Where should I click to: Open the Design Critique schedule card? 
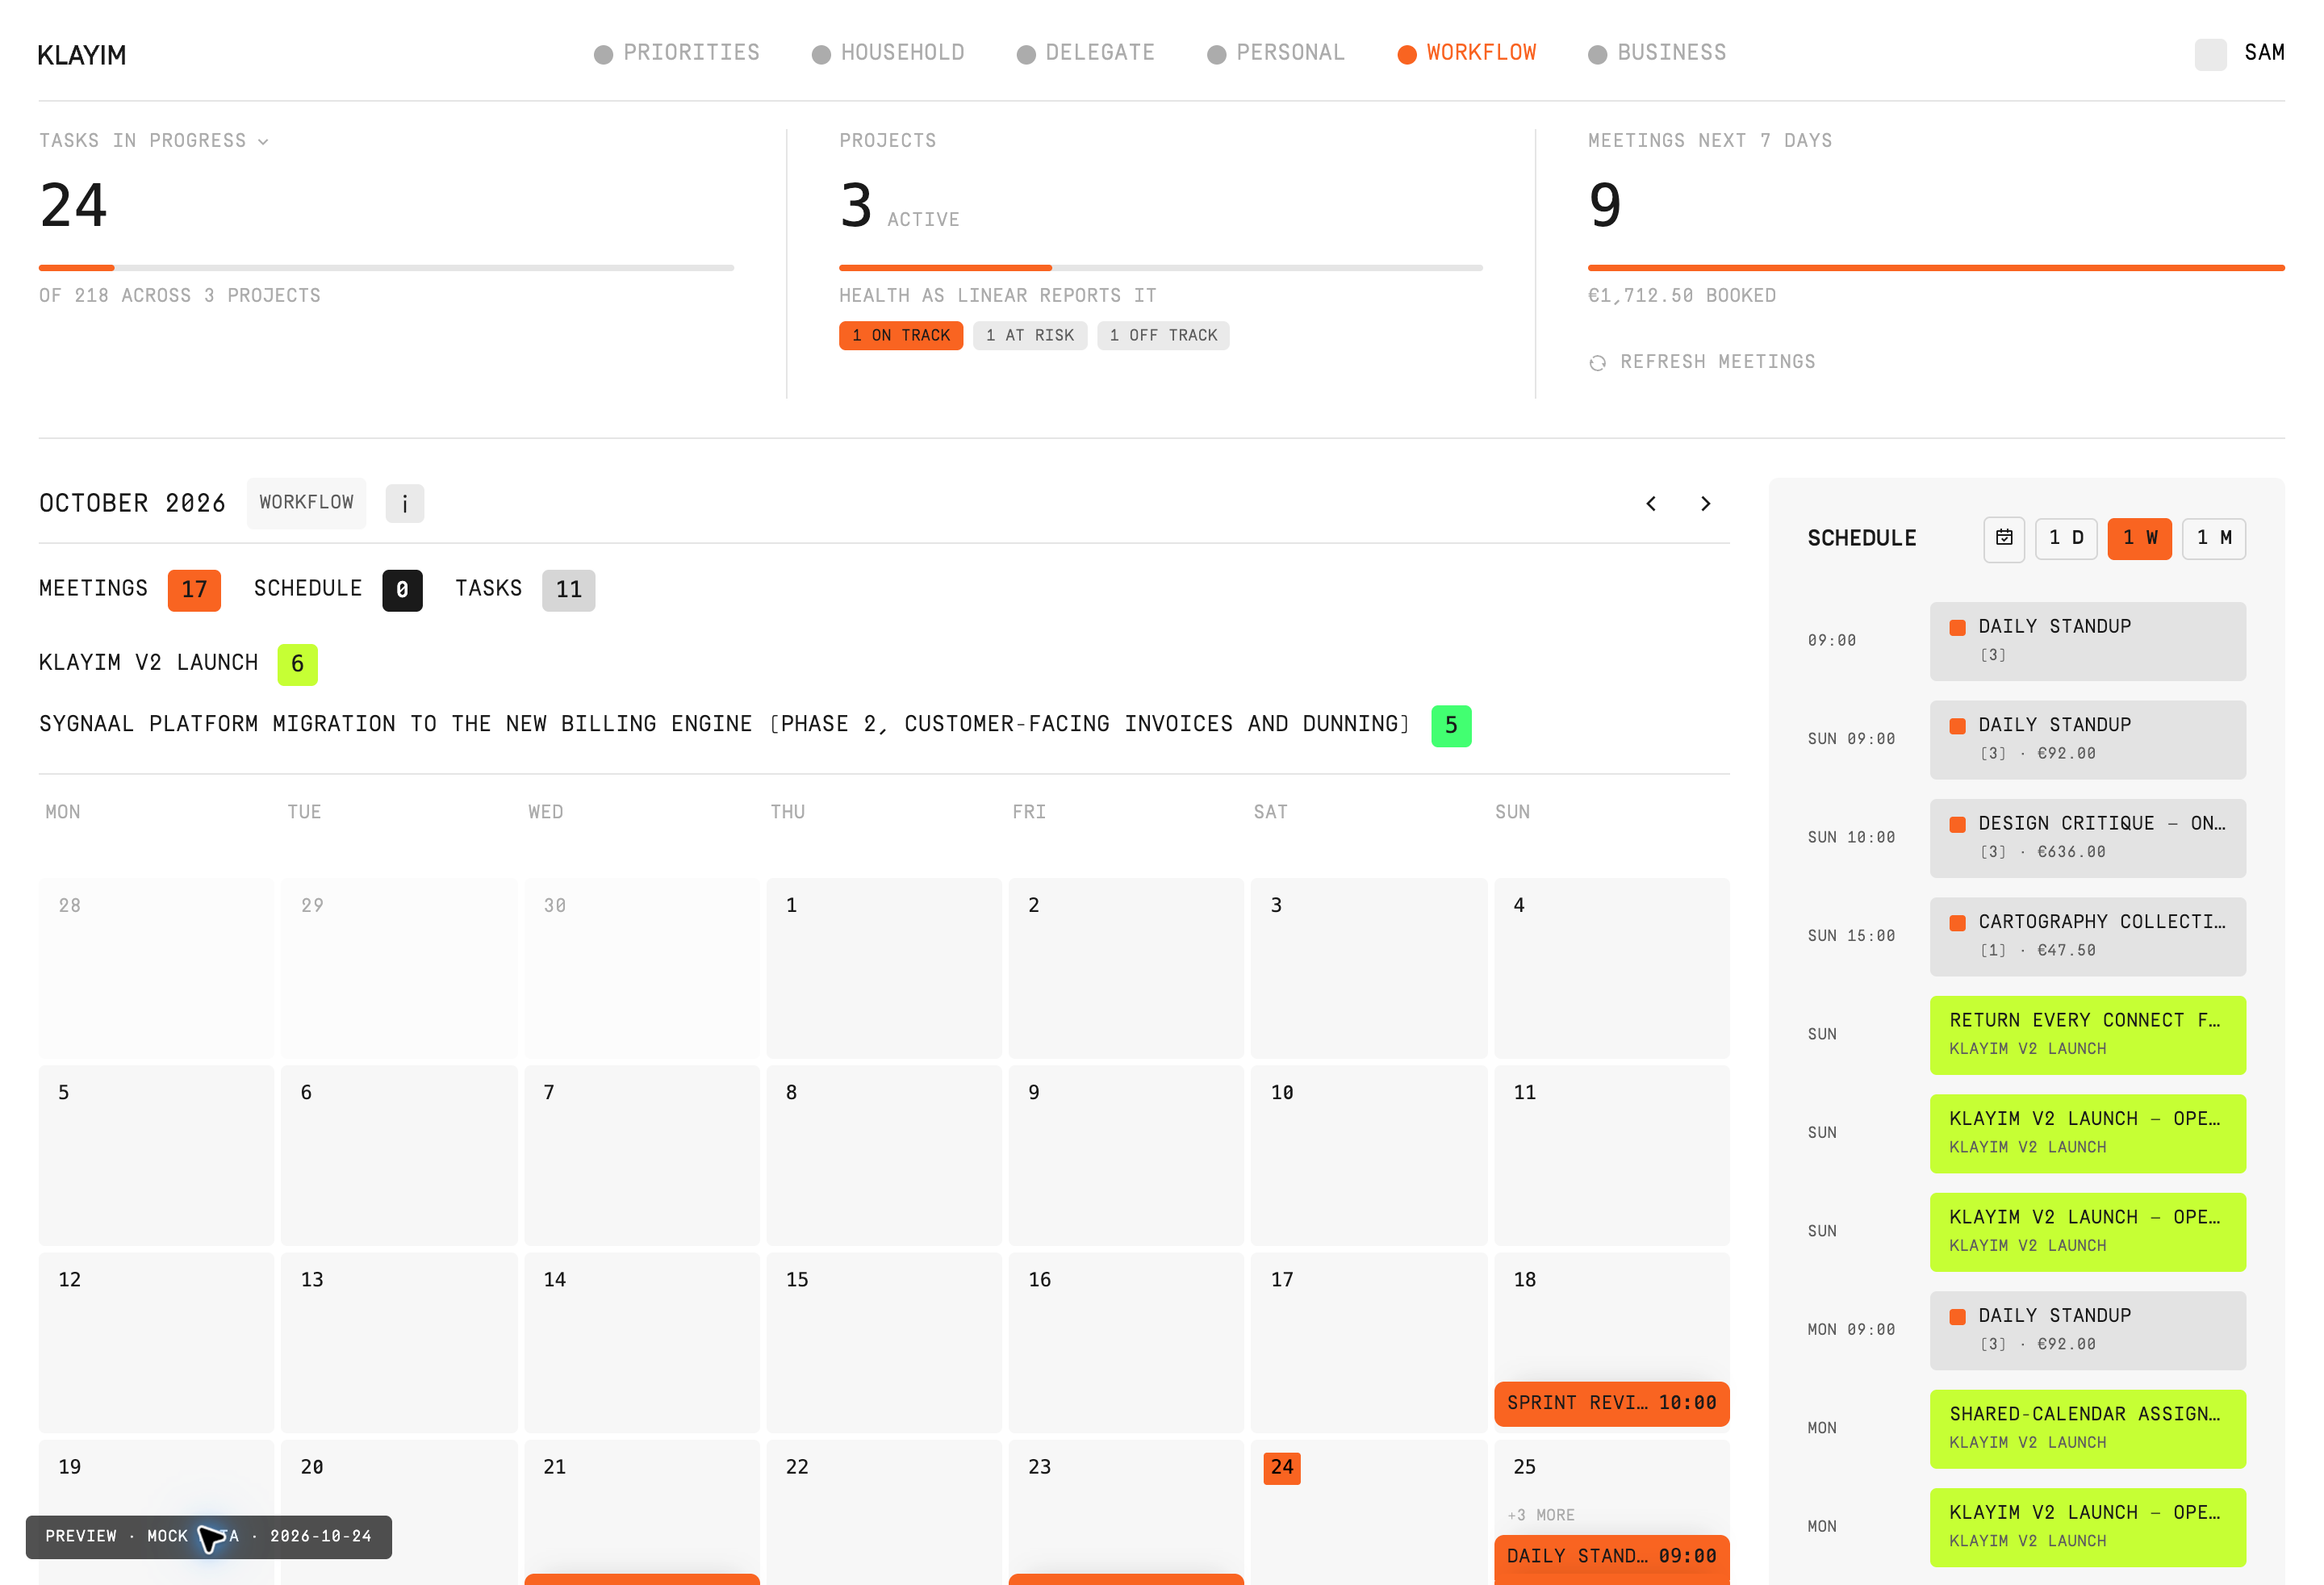pyautogui.click(x=2087, y=838)
